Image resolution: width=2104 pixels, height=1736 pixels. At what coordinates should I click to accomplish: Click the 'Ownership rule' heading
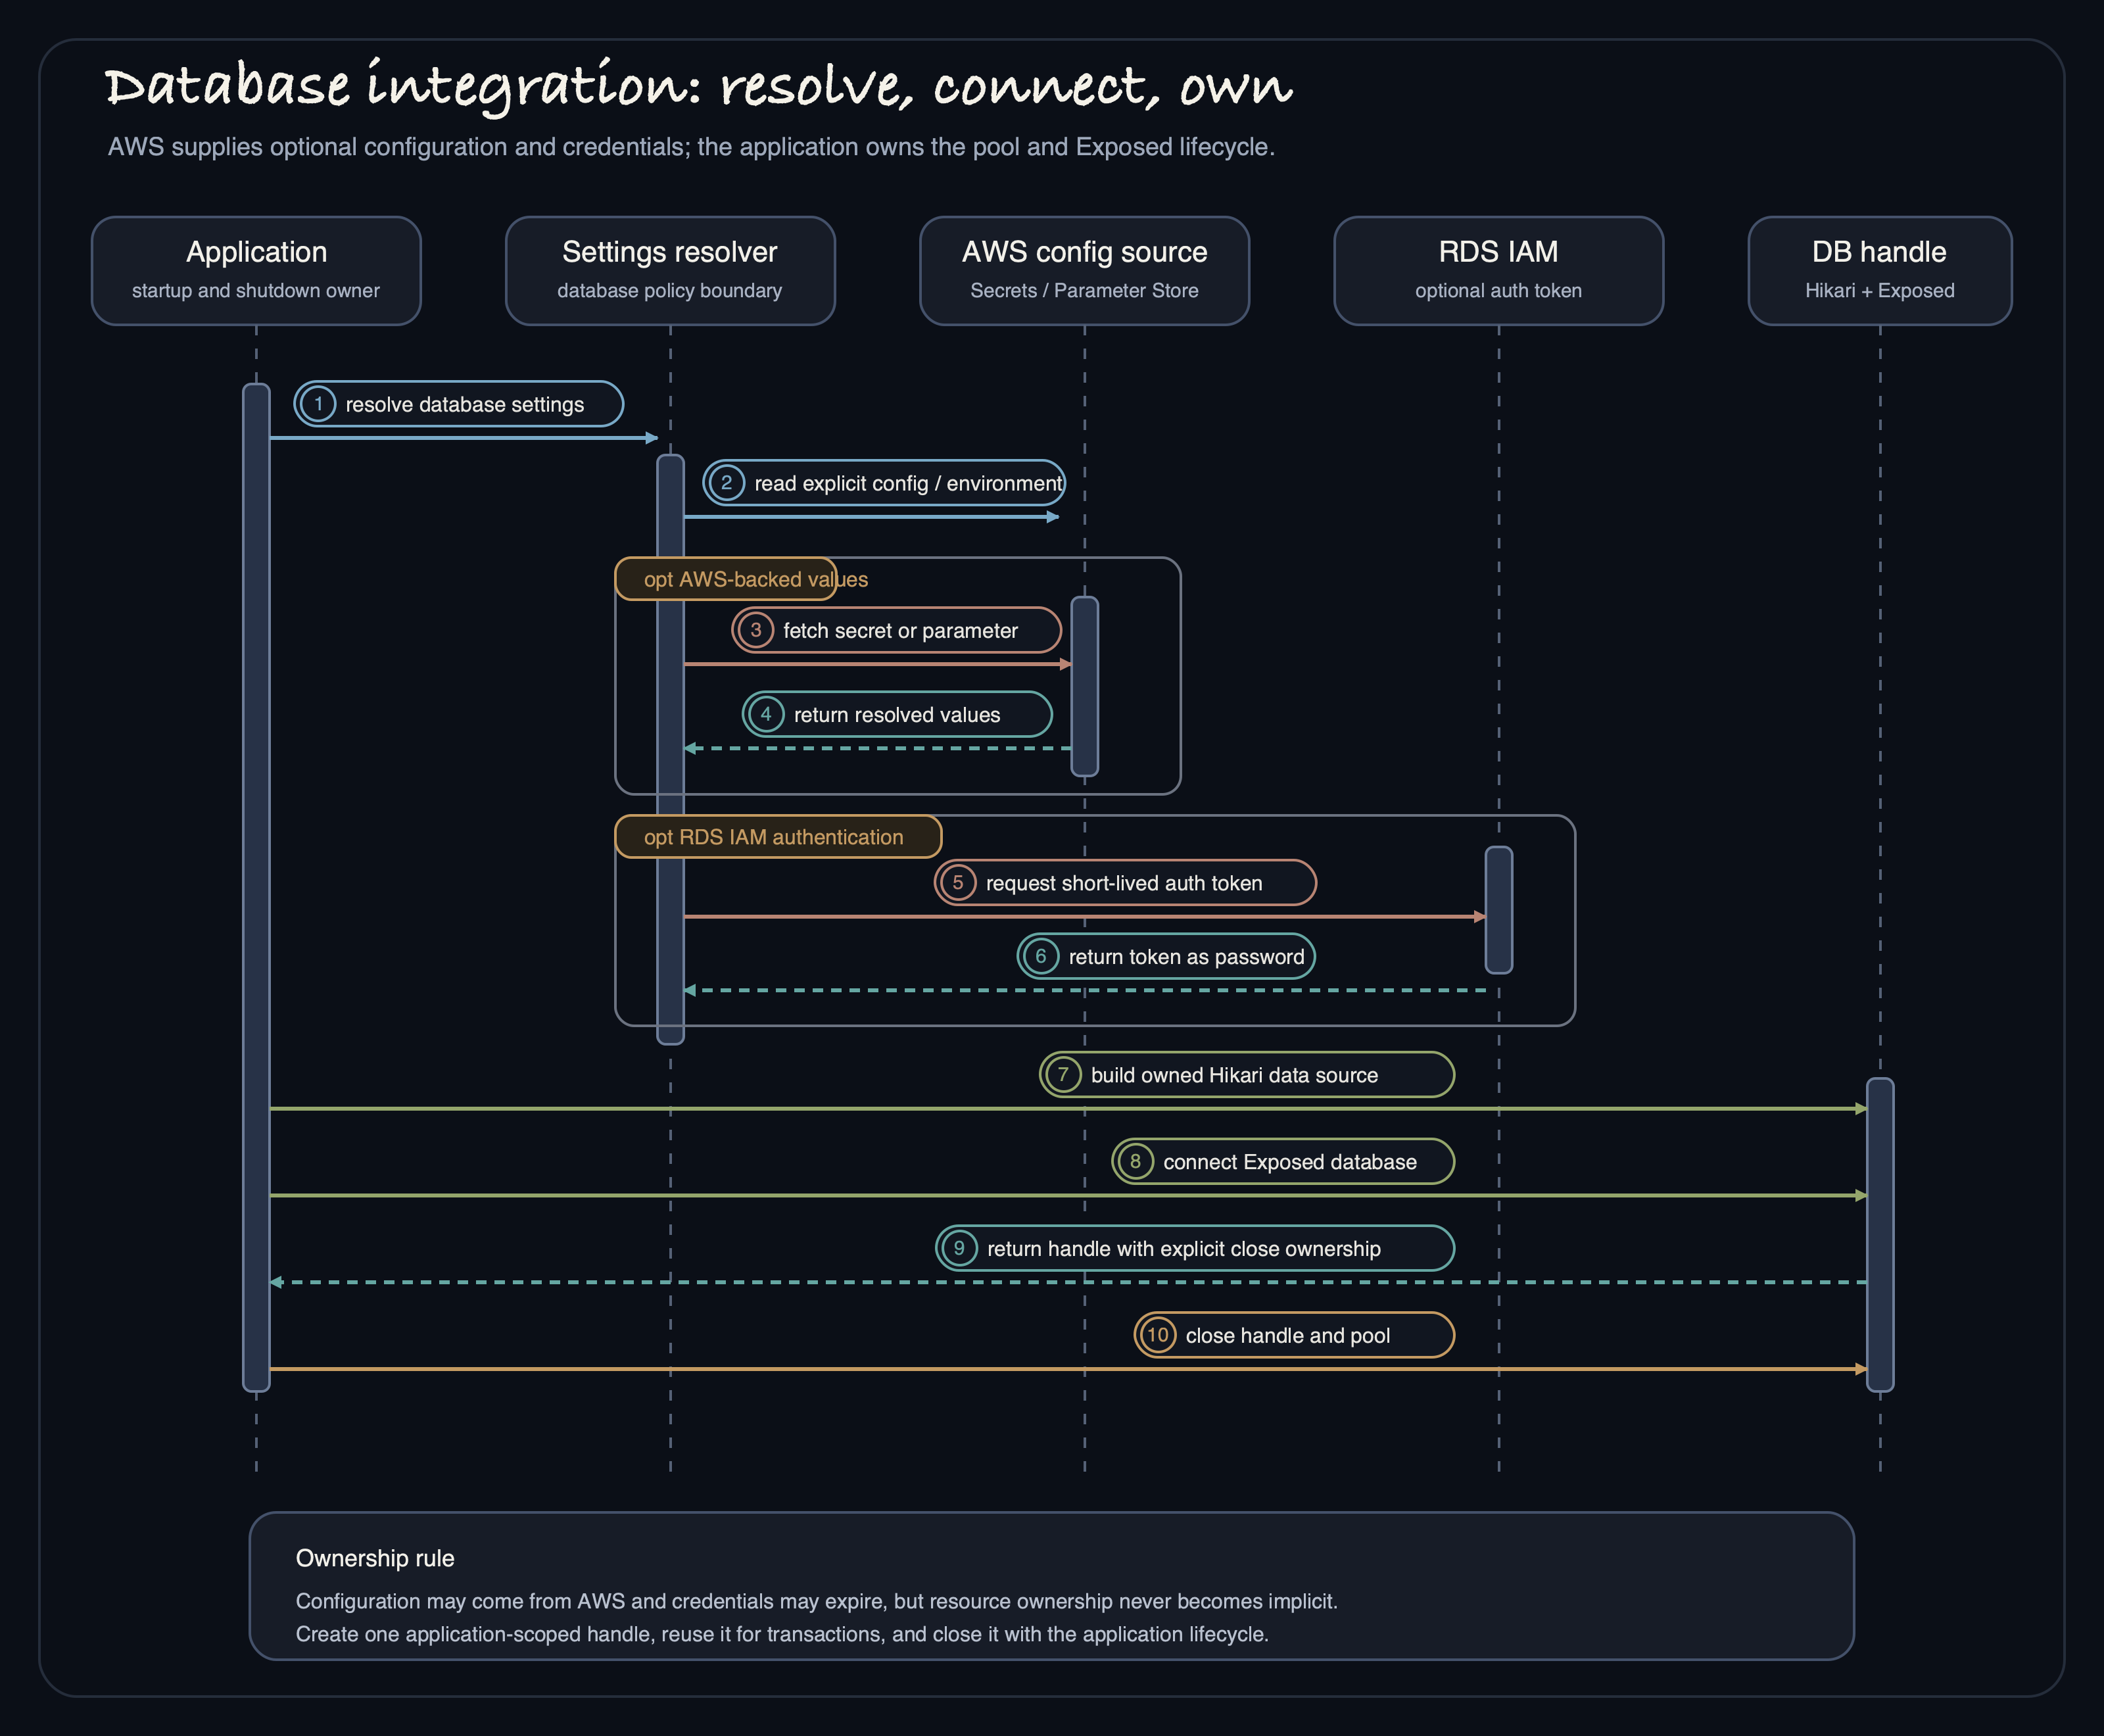click(375, 1558)
